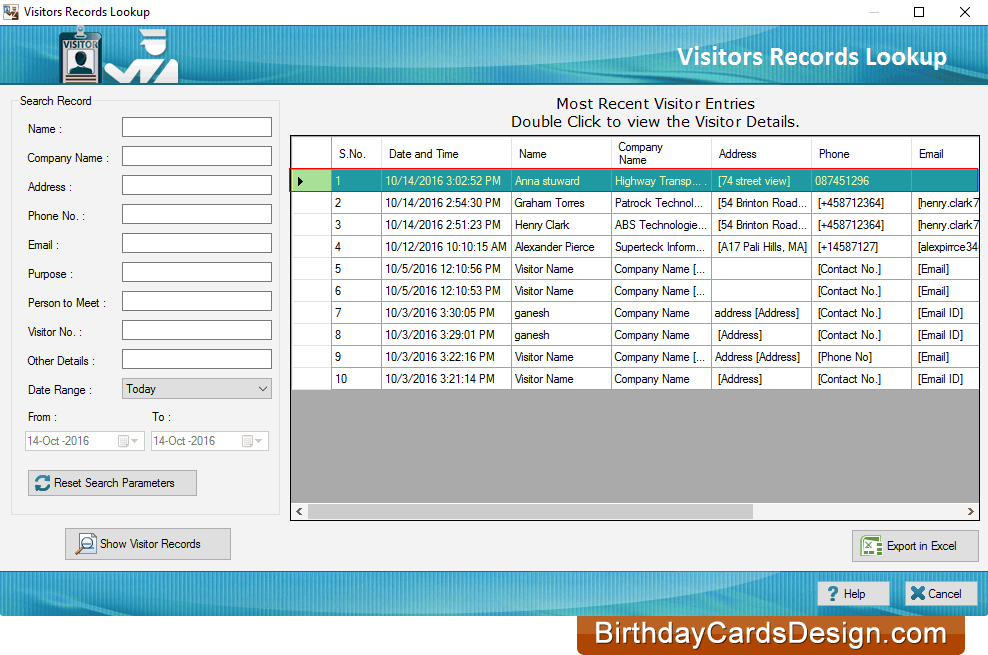Screen dimensions: 988x655
Task: Select the Graham Torres name cell
Action: coord(561,203)
